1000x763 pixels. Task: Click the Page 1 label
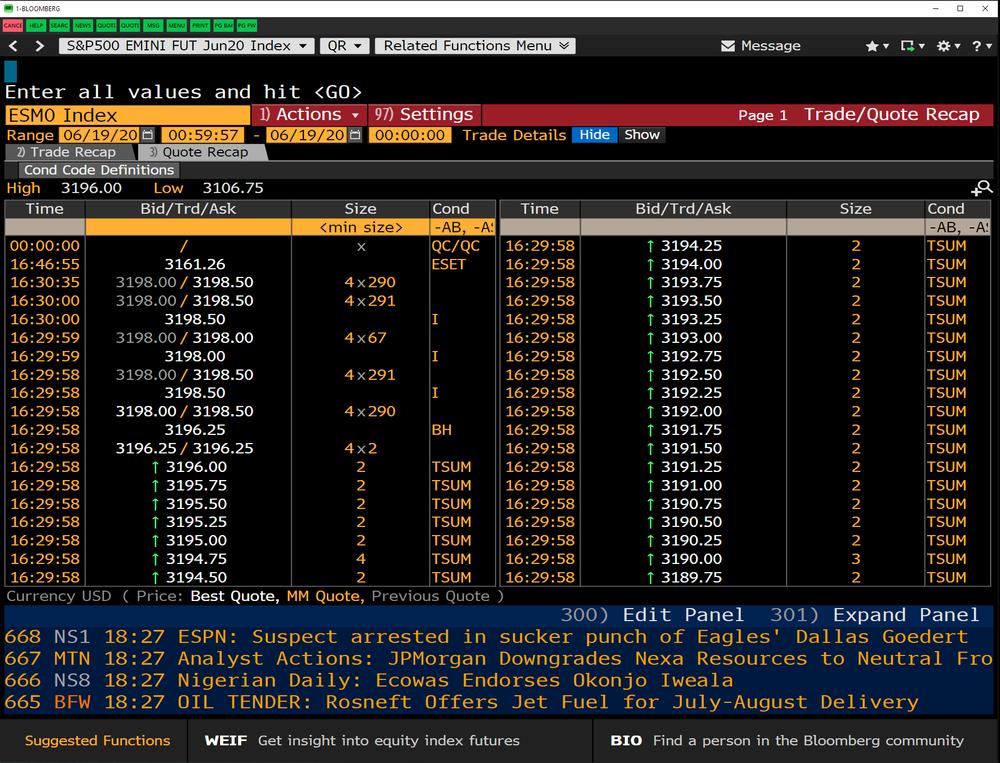[x=763, y=115]
